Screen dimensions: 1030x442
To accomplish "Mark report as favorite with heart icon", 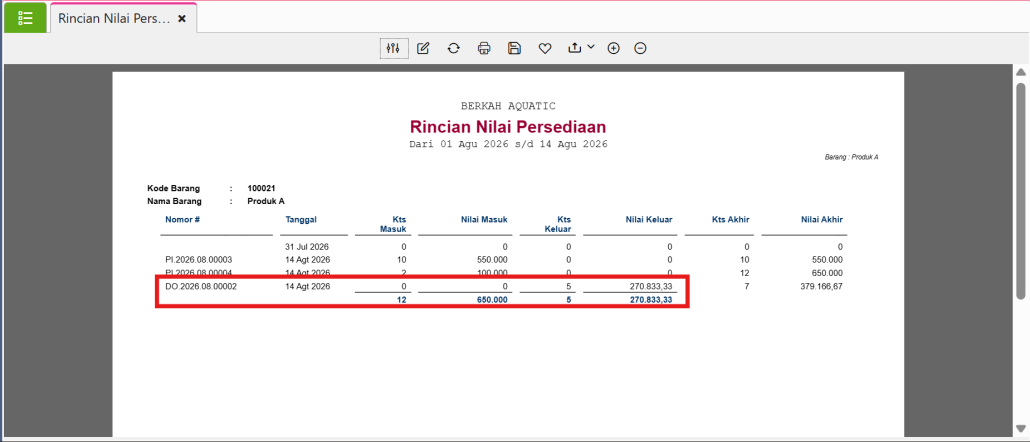I will 545,48.
